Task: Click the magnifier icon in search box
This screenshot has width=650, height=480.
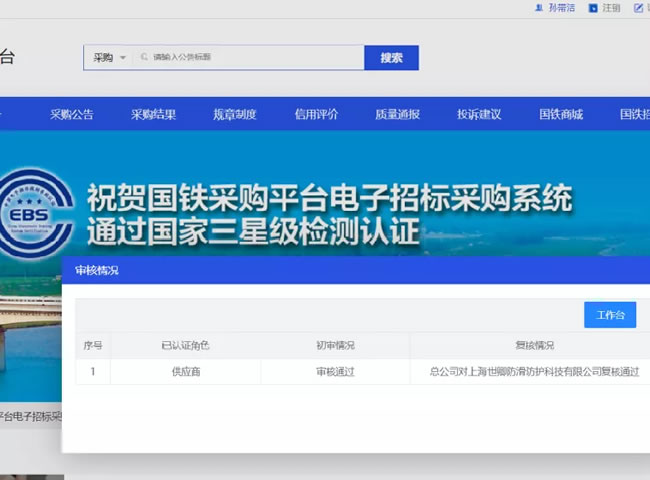Action: (x=144, y=57)
